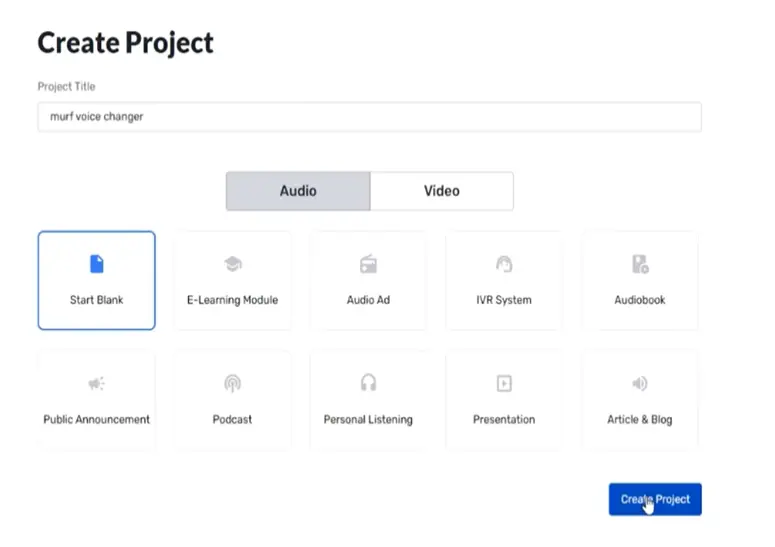
Task: Switch to the Audio tab
Action: pyautogui.click(x=298, y=191)
